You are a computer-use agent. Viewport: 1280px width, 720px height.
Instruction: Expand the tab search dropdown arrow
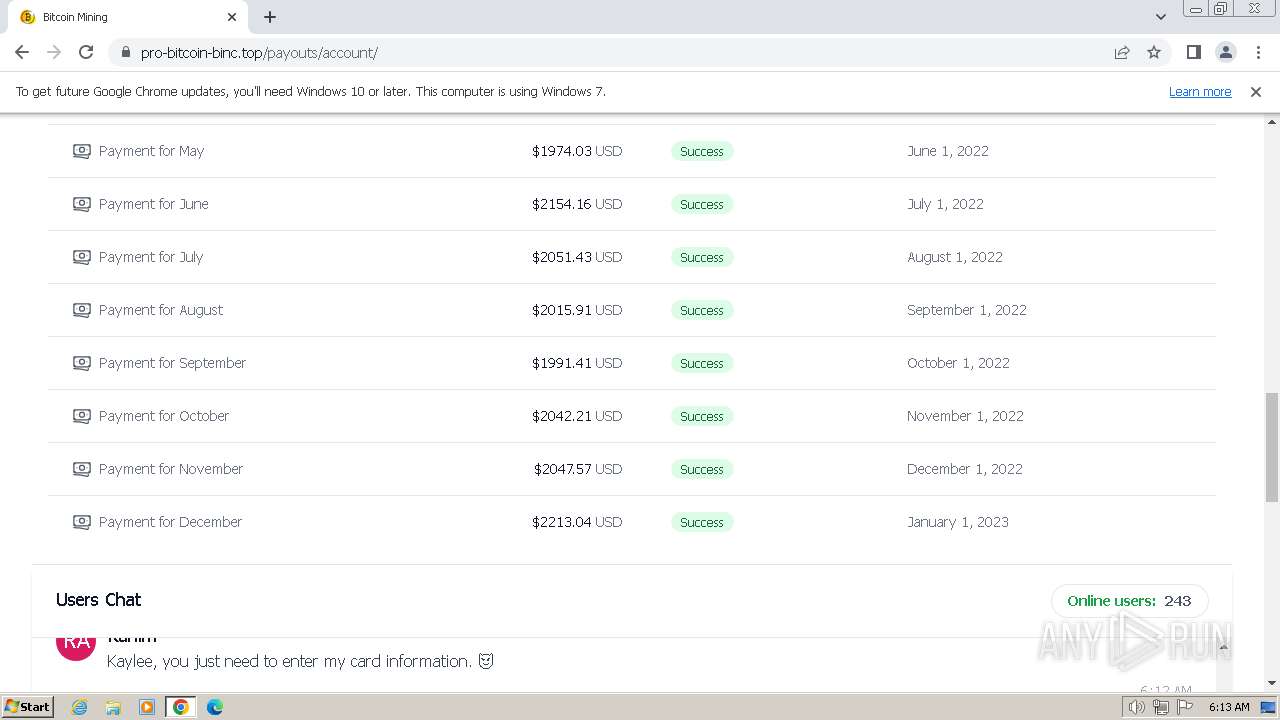pyautogui.click(x=1161, y=17)
